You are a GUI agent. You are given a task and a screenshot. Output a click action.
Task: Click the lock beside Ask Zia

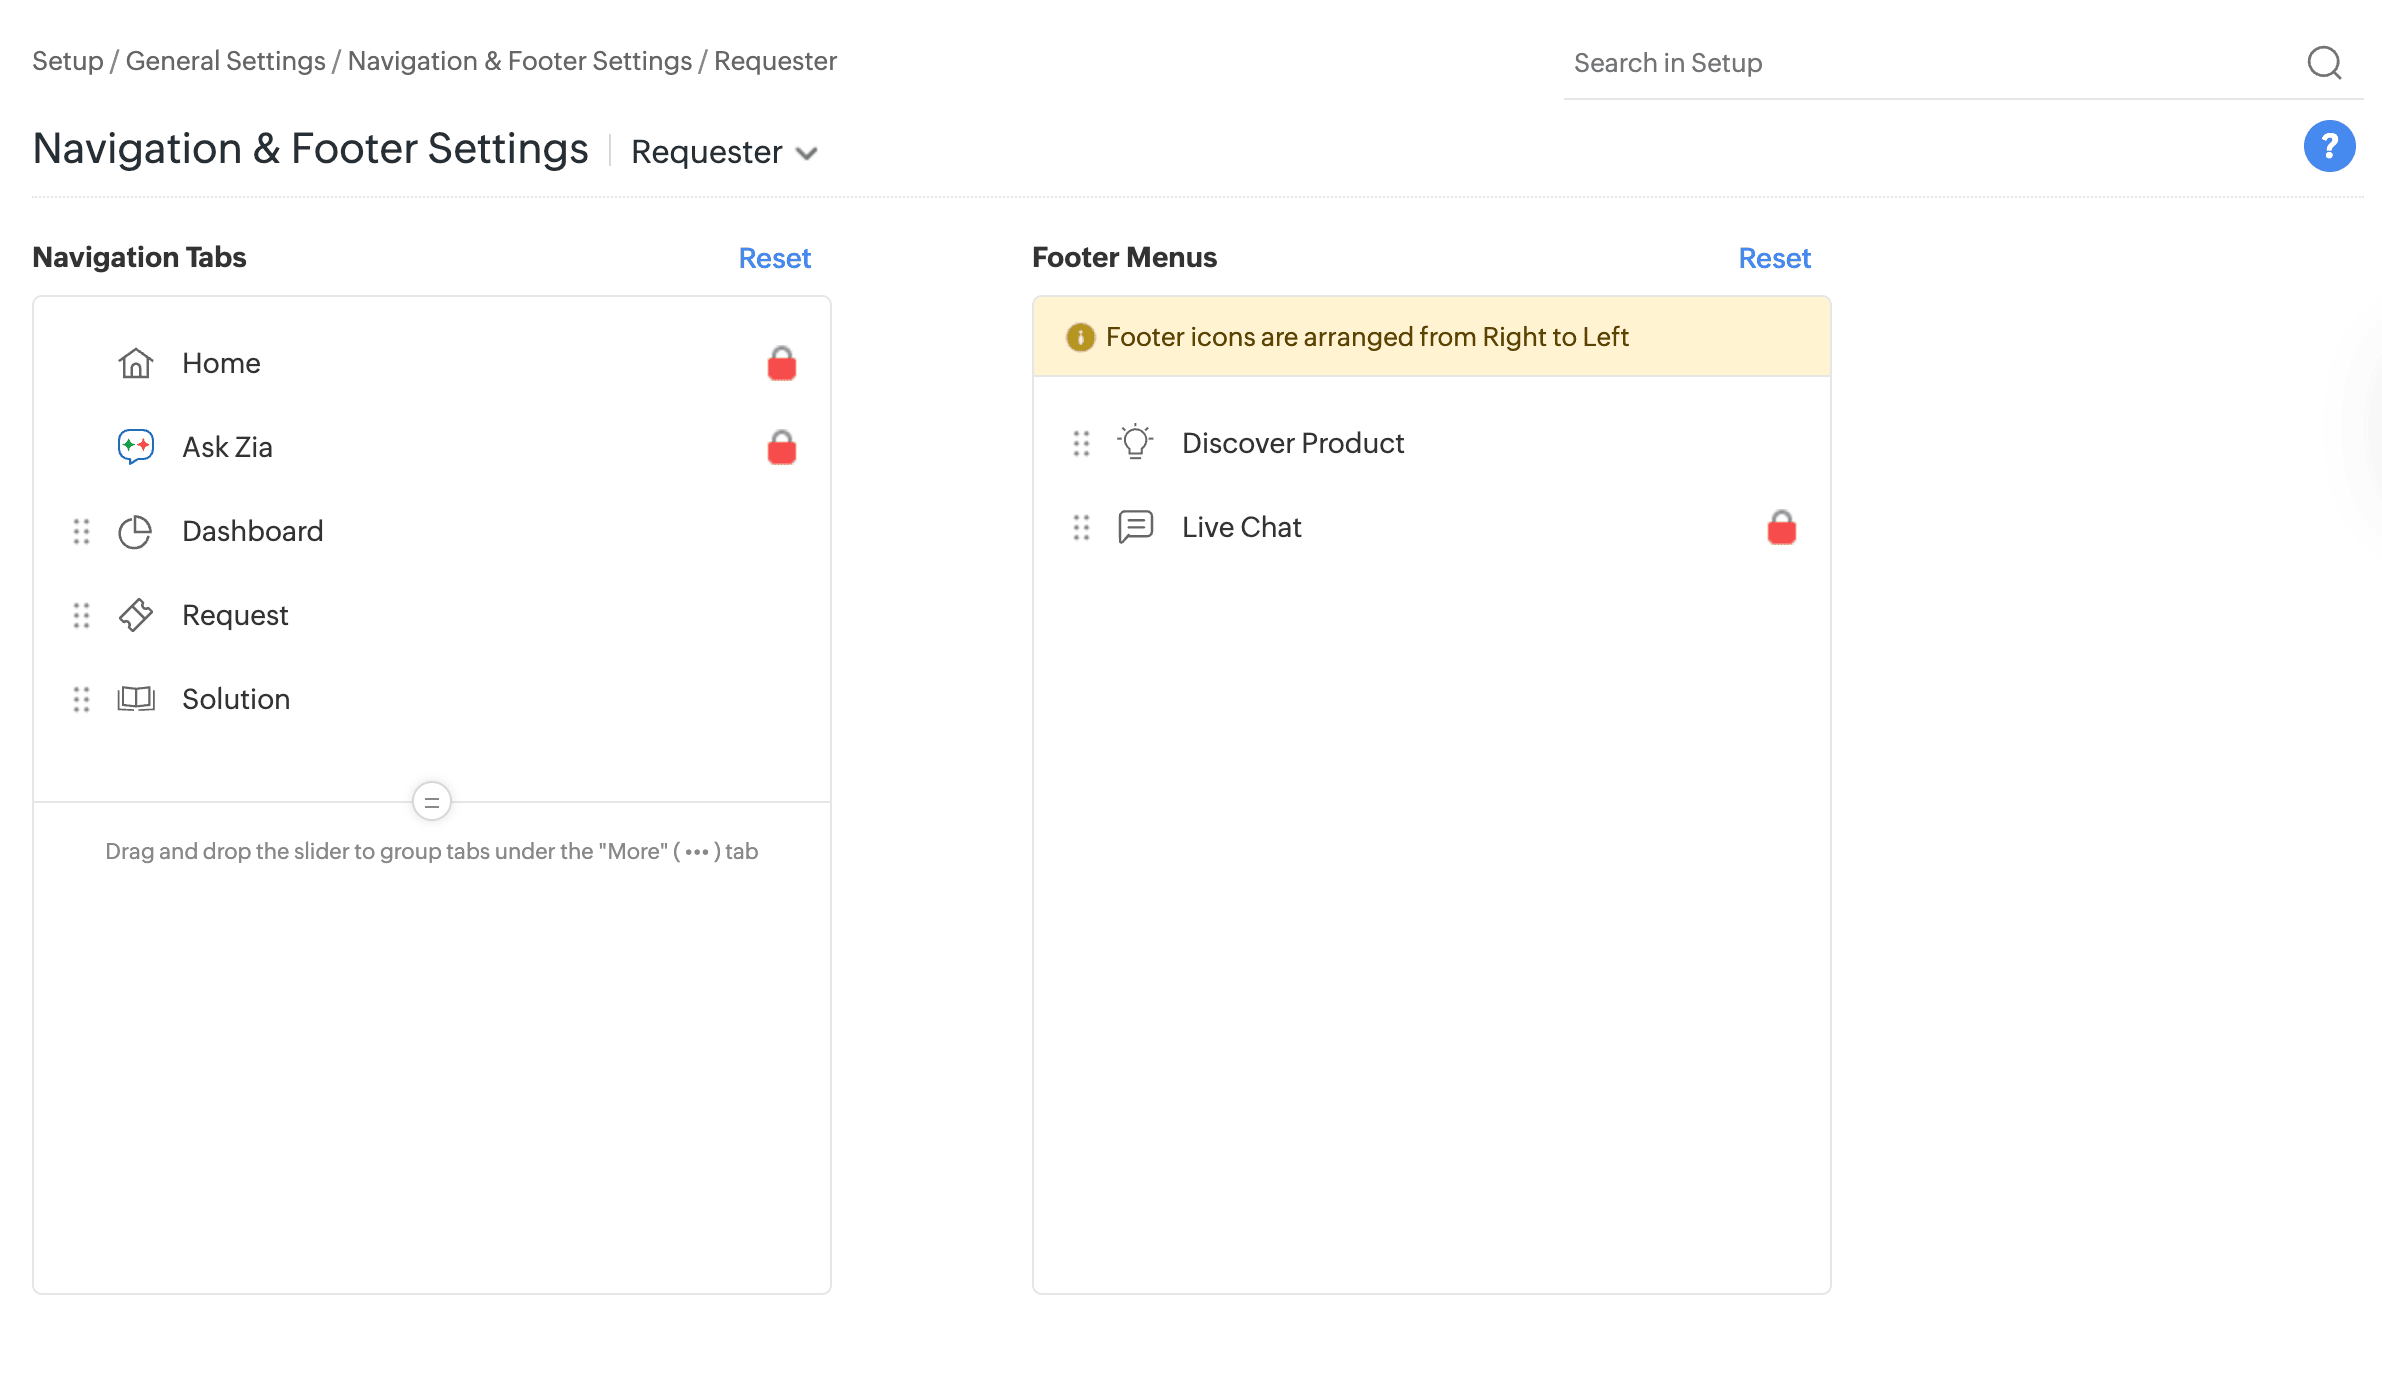tap(781, 447)
